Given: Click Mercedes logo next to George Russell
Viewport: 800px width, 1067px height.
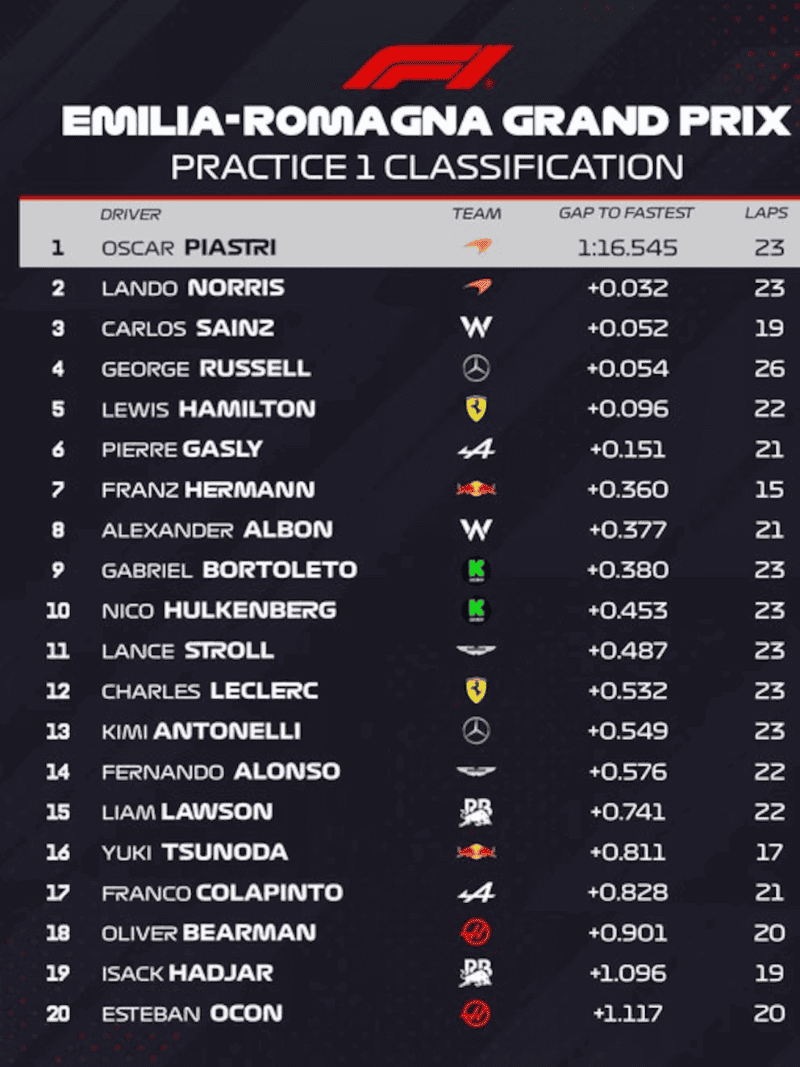Looking at the screenshot, I should pos(476,369).
